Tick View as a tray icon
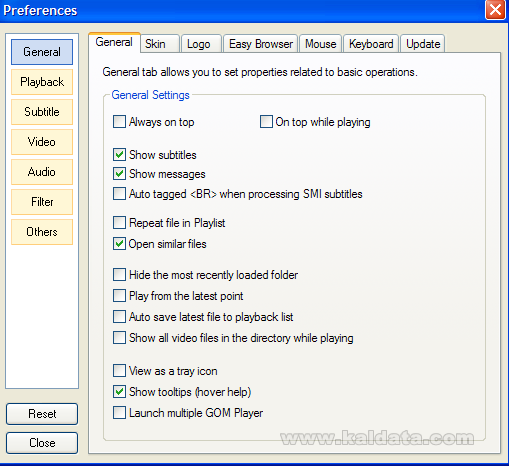The height and width of the screenshot is (466, 509). click(x=119, y=371)
